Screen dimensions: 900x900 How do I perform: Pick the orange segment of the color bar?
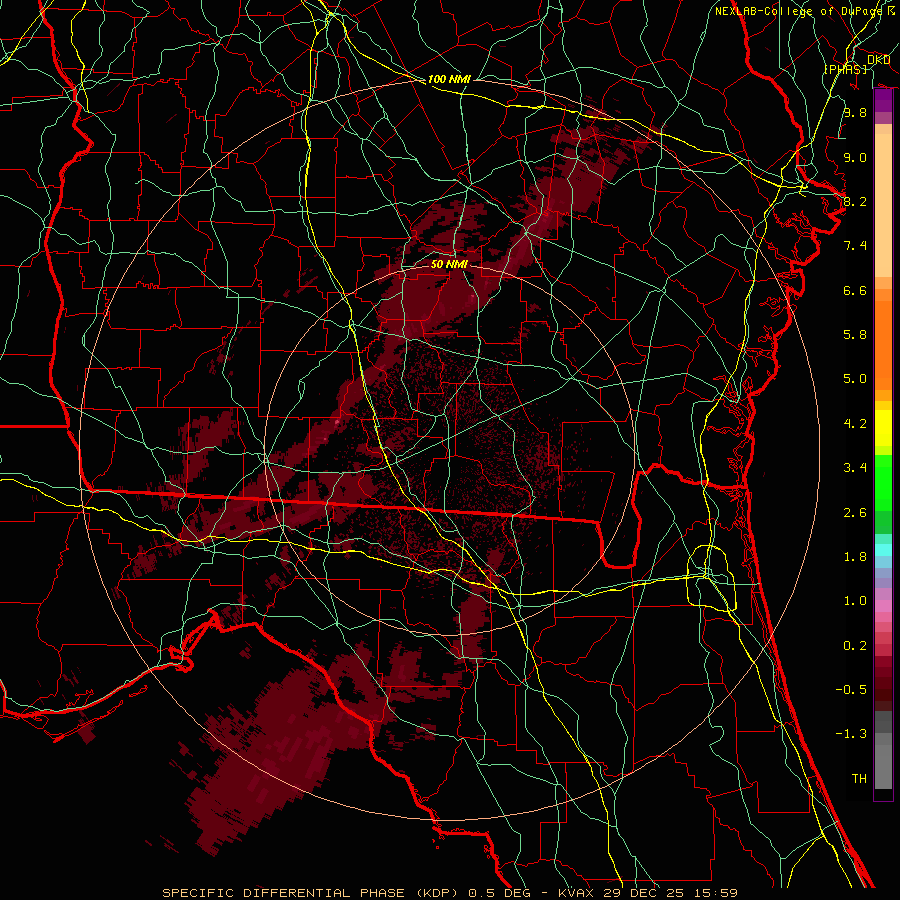pyautogui.click(x=883, y=346)
